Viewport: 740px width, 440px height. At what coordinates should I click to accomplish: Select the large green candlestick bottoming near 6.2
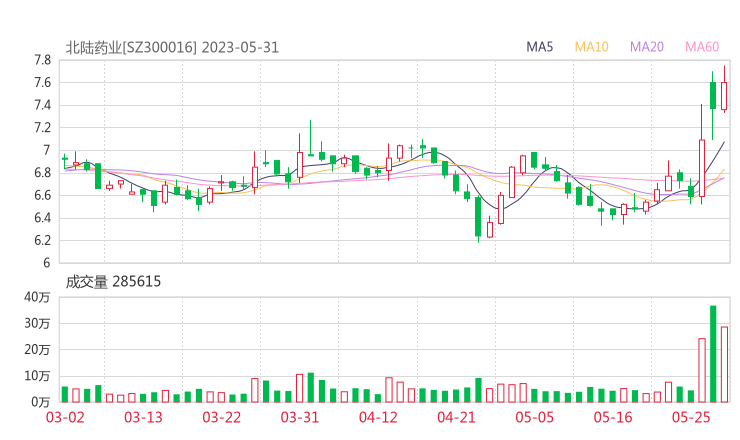(478, 217)
